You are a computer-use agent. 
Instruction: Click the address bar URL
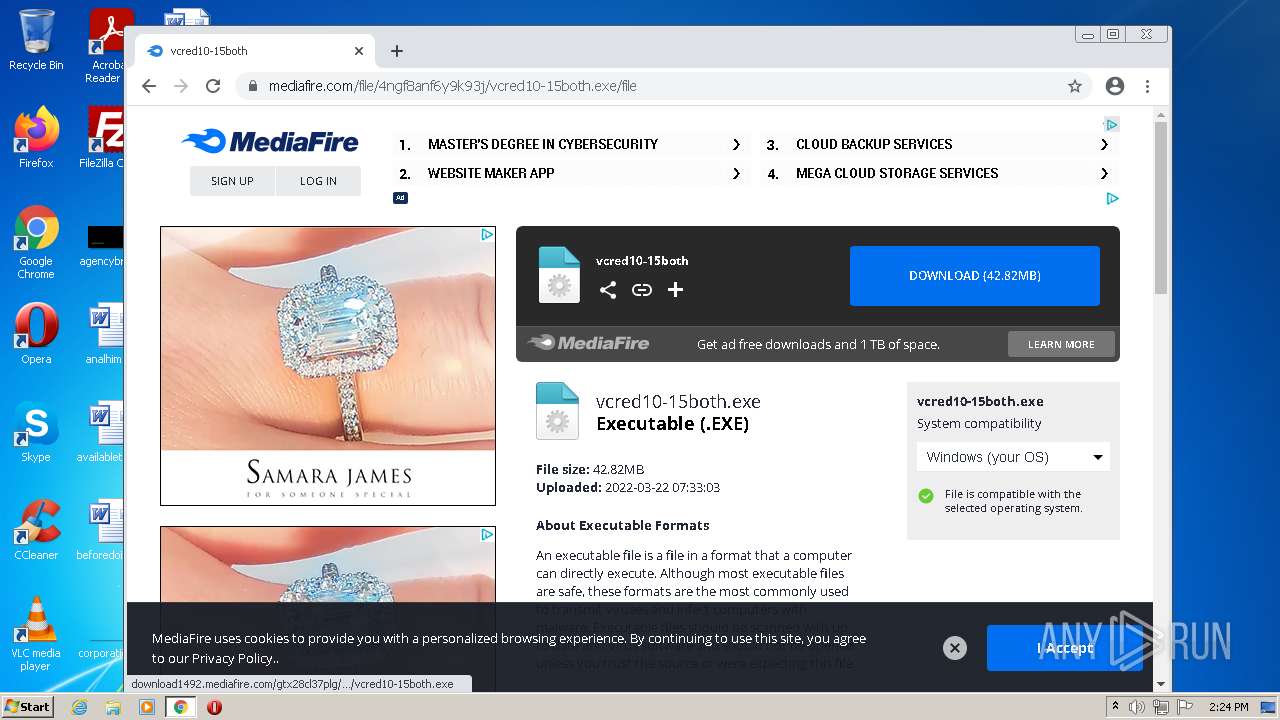pyautogui.click(x=452, y=86)
